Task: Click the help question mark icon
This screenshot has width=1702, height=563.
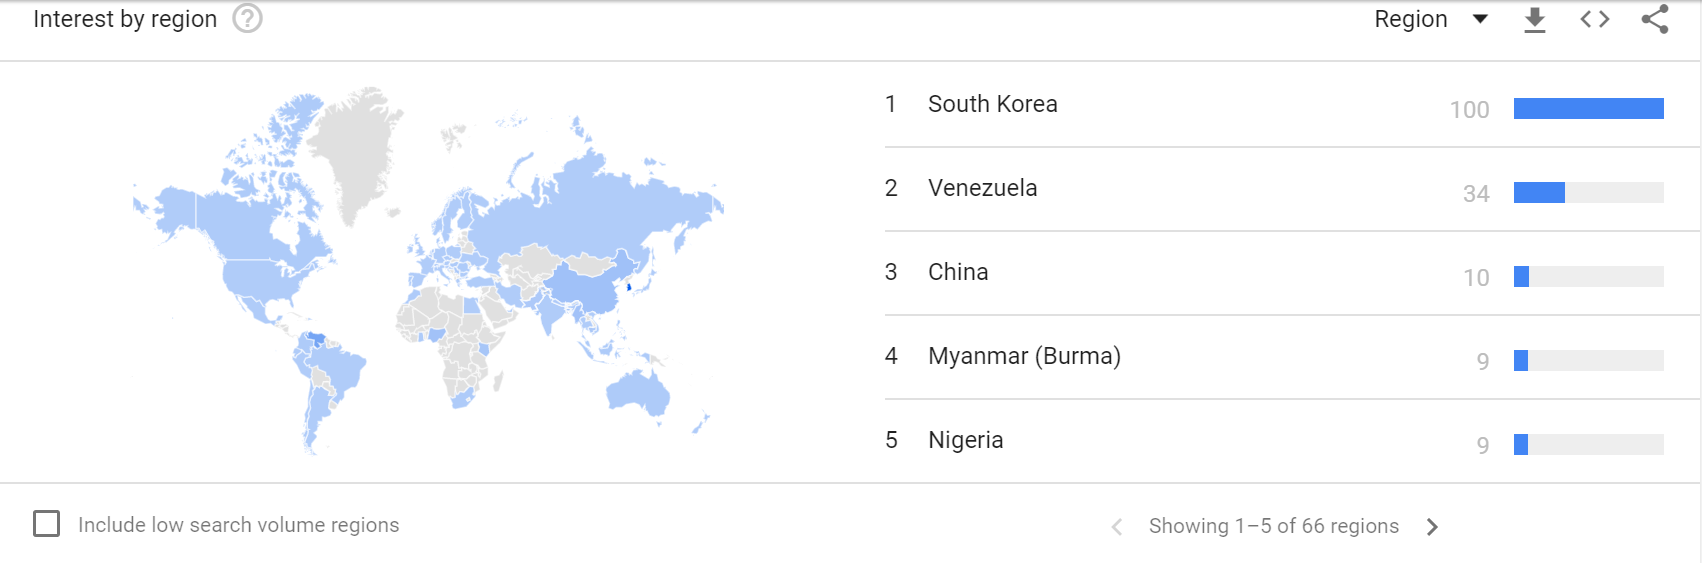Action: tap(247, 19)
